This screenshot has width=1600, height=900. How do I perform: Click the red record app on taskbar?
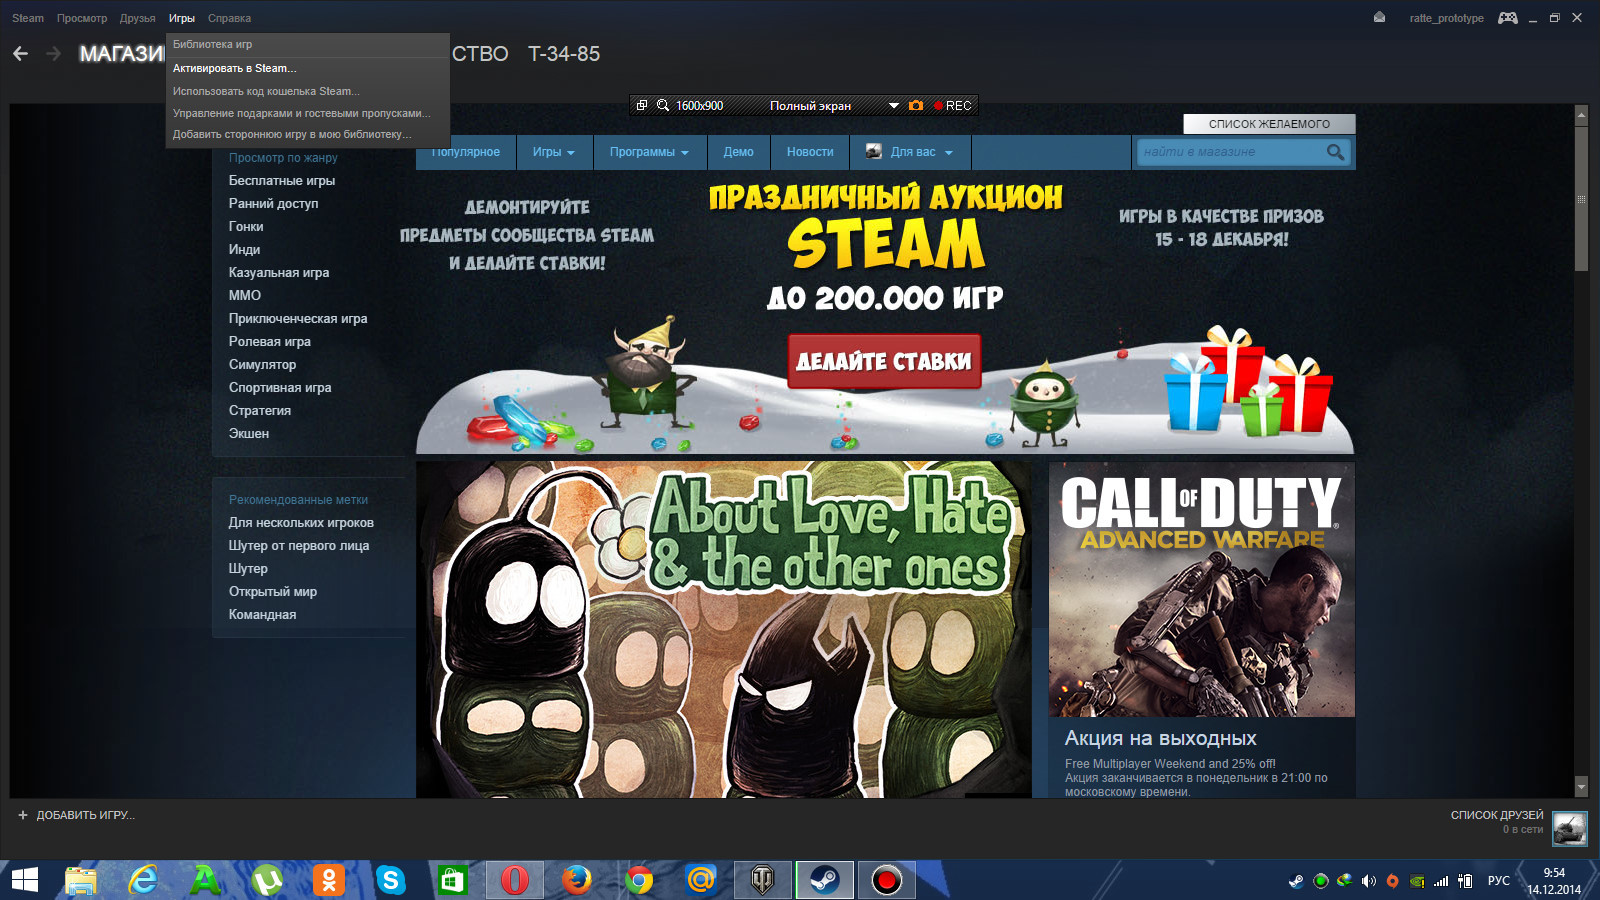point(887,880)
